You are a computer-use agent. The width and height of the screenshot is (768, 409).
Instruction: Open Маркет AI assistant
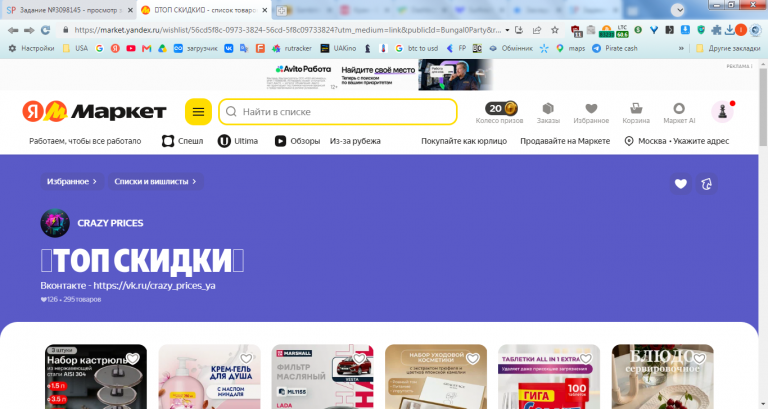coord(679,113)
